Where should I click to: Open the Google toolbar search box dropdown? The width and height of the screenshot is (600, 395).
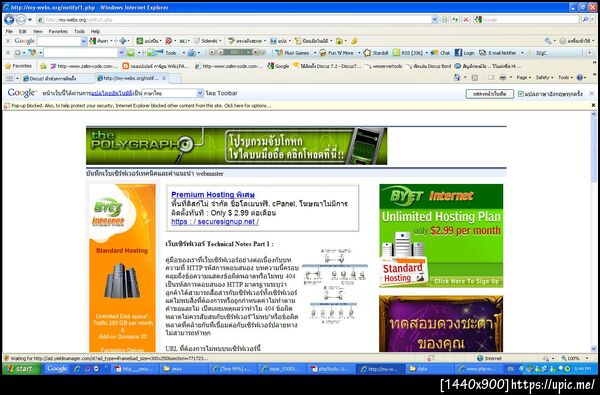coord(84,41)
